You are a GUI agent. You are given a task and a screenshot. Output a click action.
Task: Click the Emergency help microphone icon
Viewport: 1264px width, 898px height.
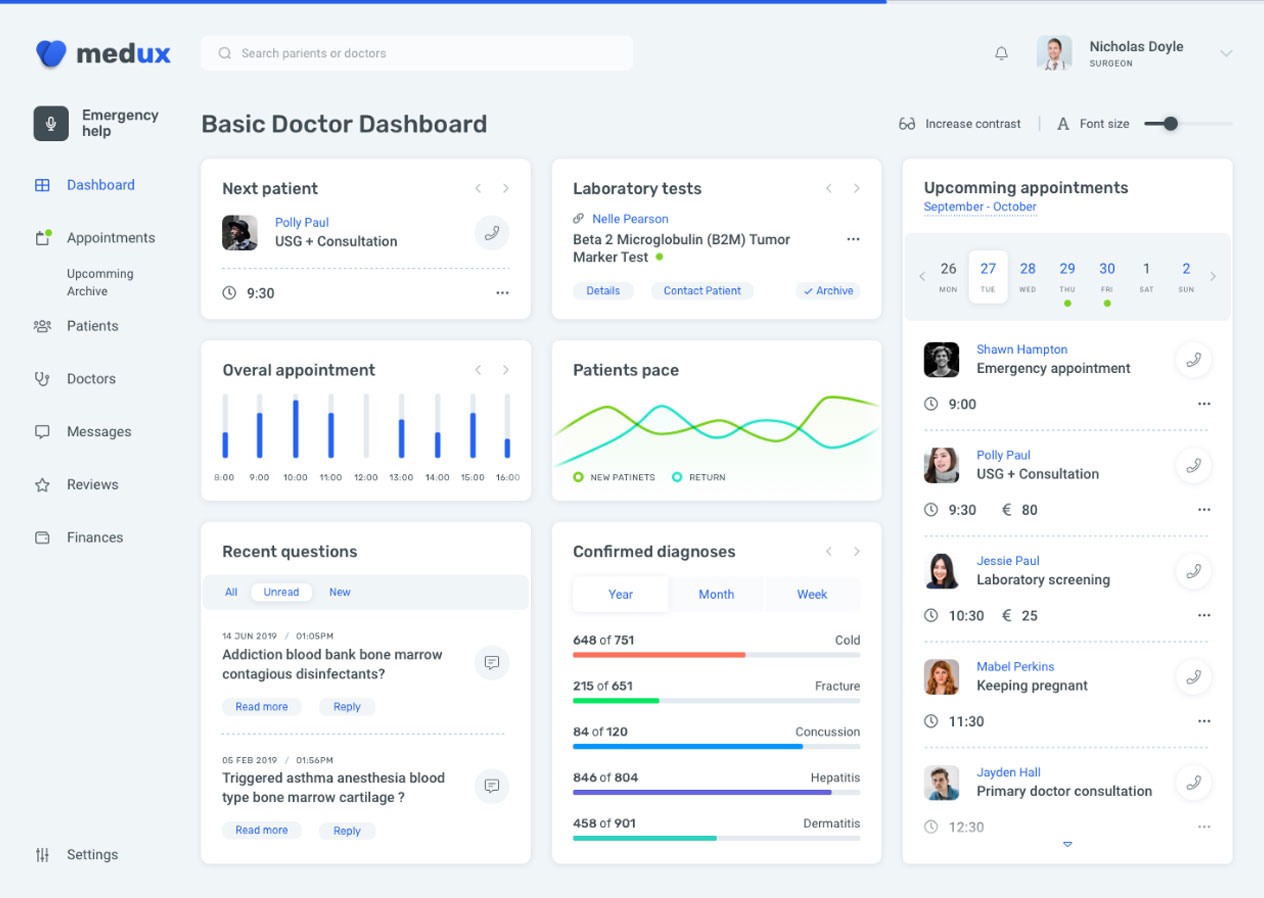tap(51, 123)
